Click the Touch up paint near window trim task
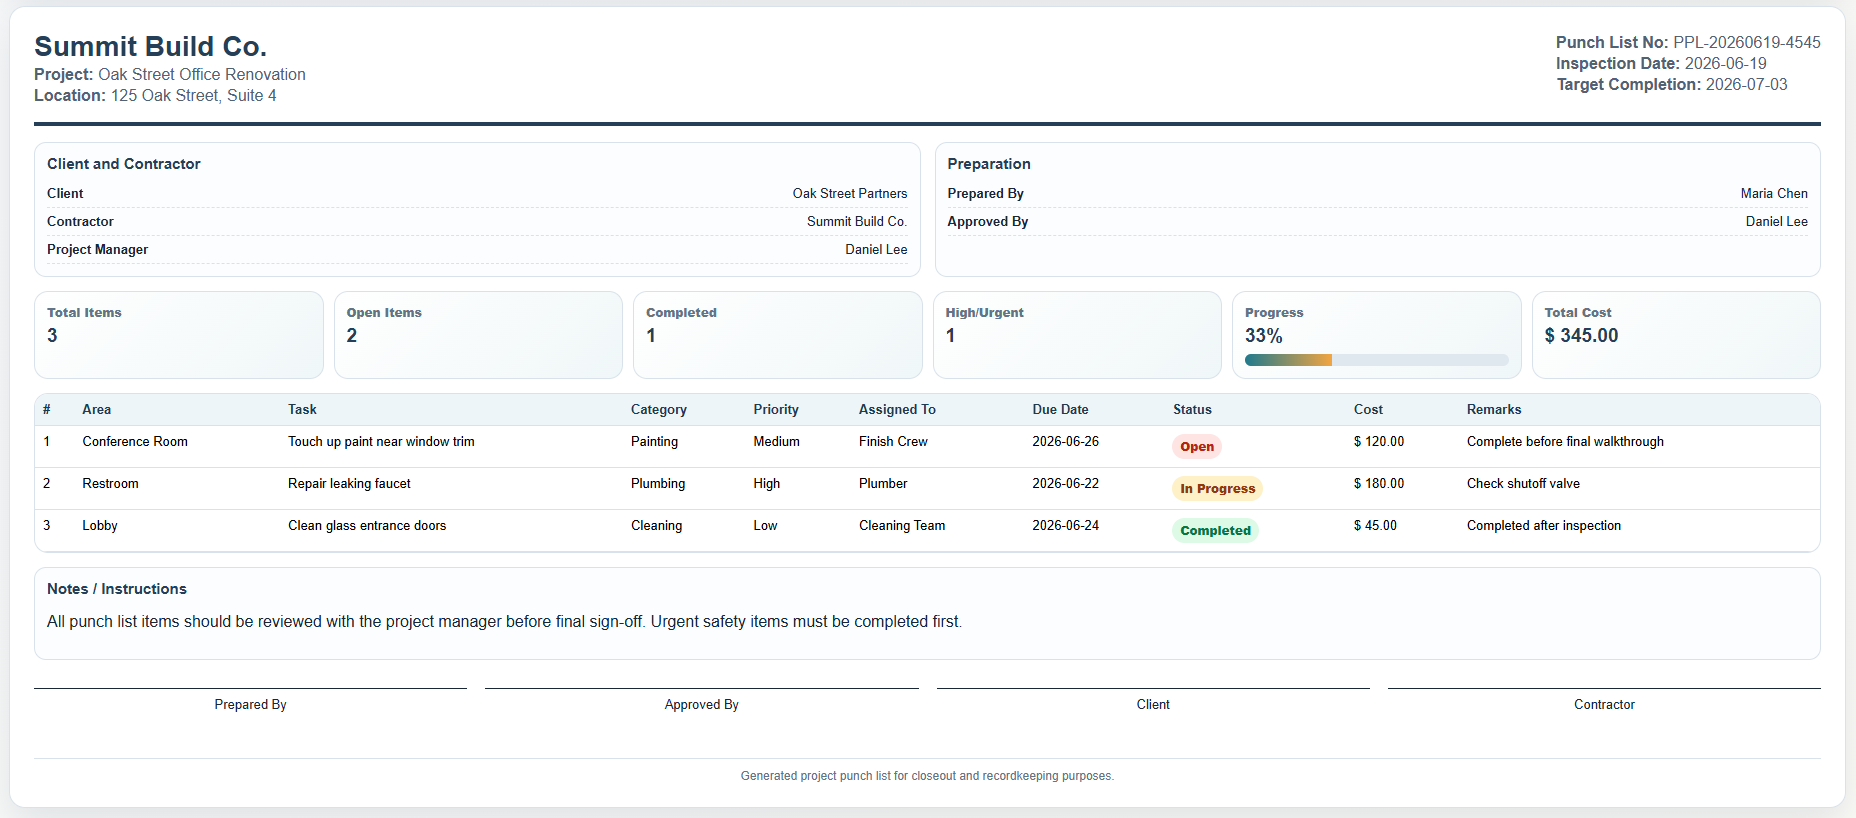 point(381,442)
